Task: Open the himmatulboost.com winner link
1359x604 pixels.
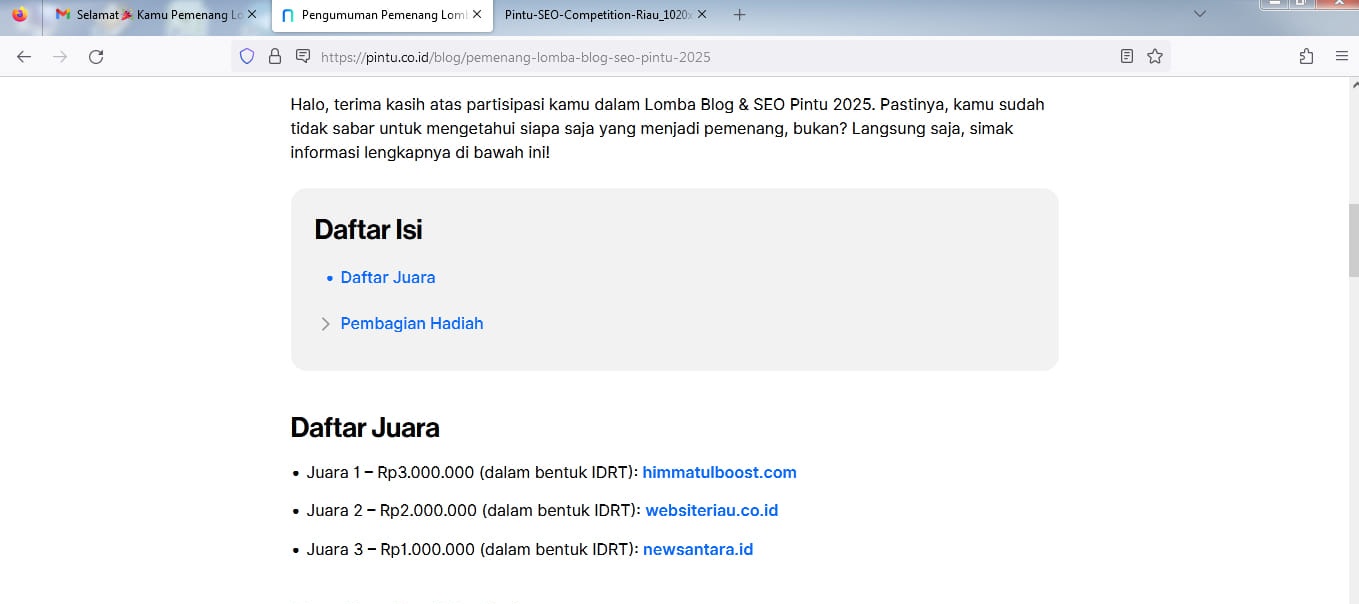Action: click(719, 472)
